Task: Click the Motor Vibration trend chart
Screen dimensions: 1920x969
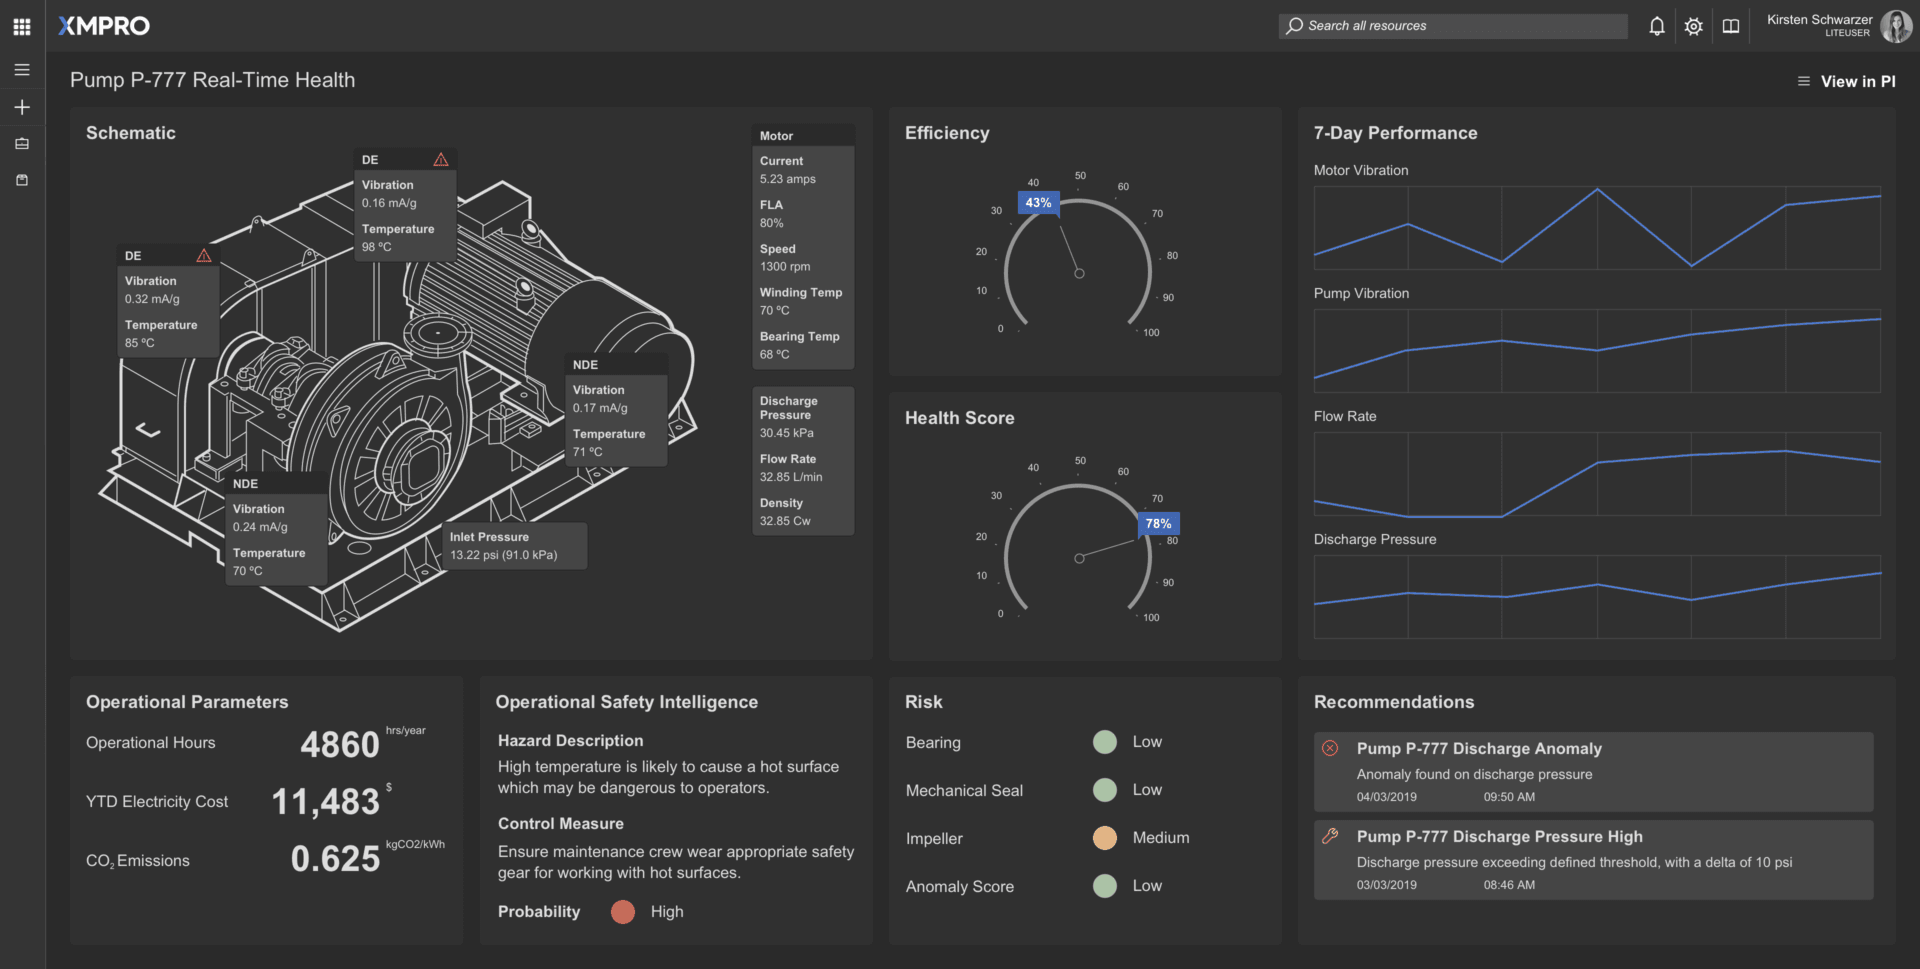Action: pyautogui.click(x=1596, y=228)
